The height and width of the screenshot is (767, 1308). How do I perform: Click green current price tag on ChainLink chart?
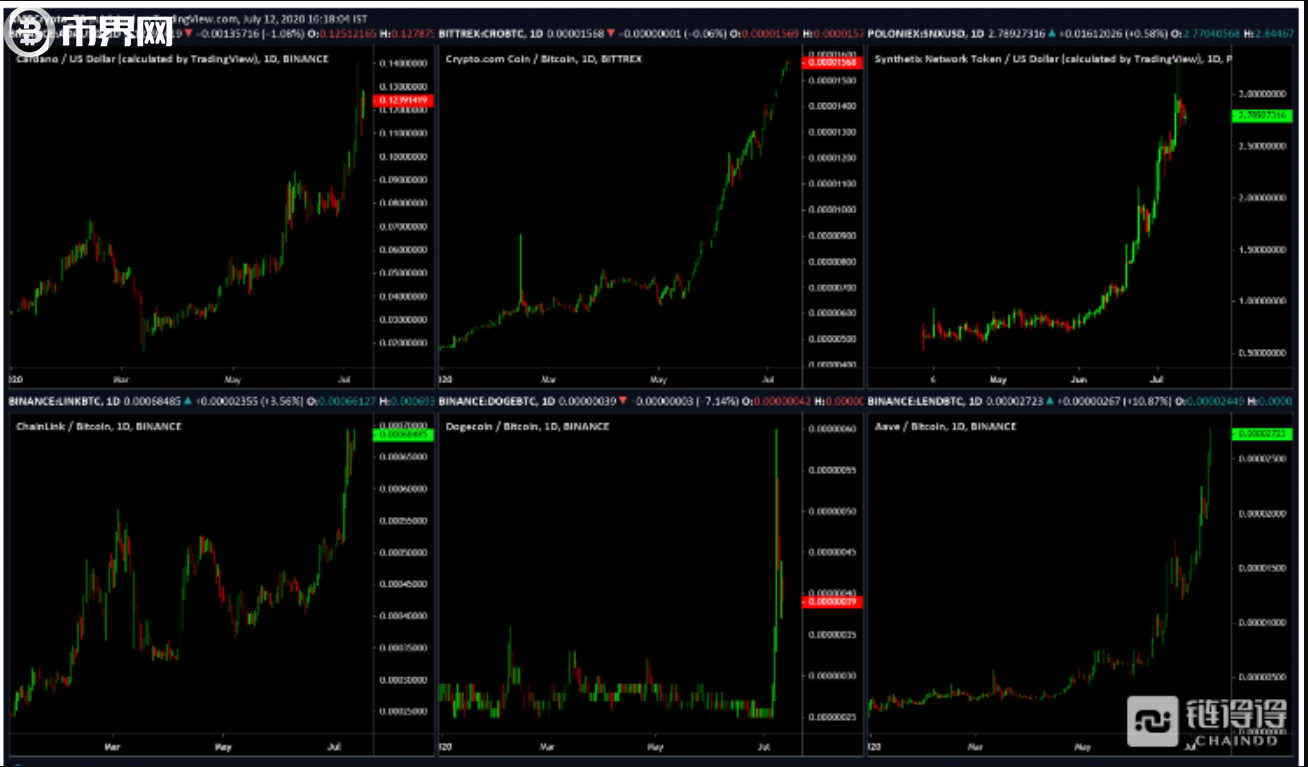click(400, 435)
